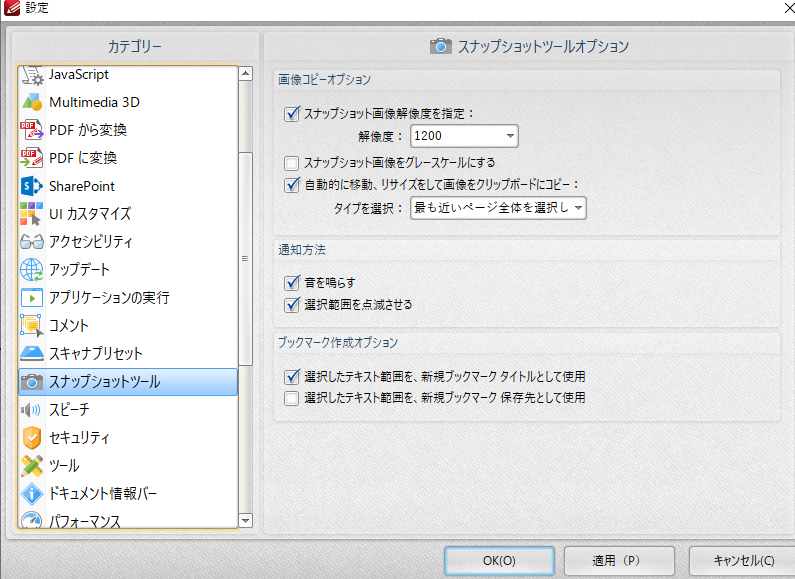Click the 通知方法 section header
This screenshot has width=795, height=579.
click(x=302, y=250)
